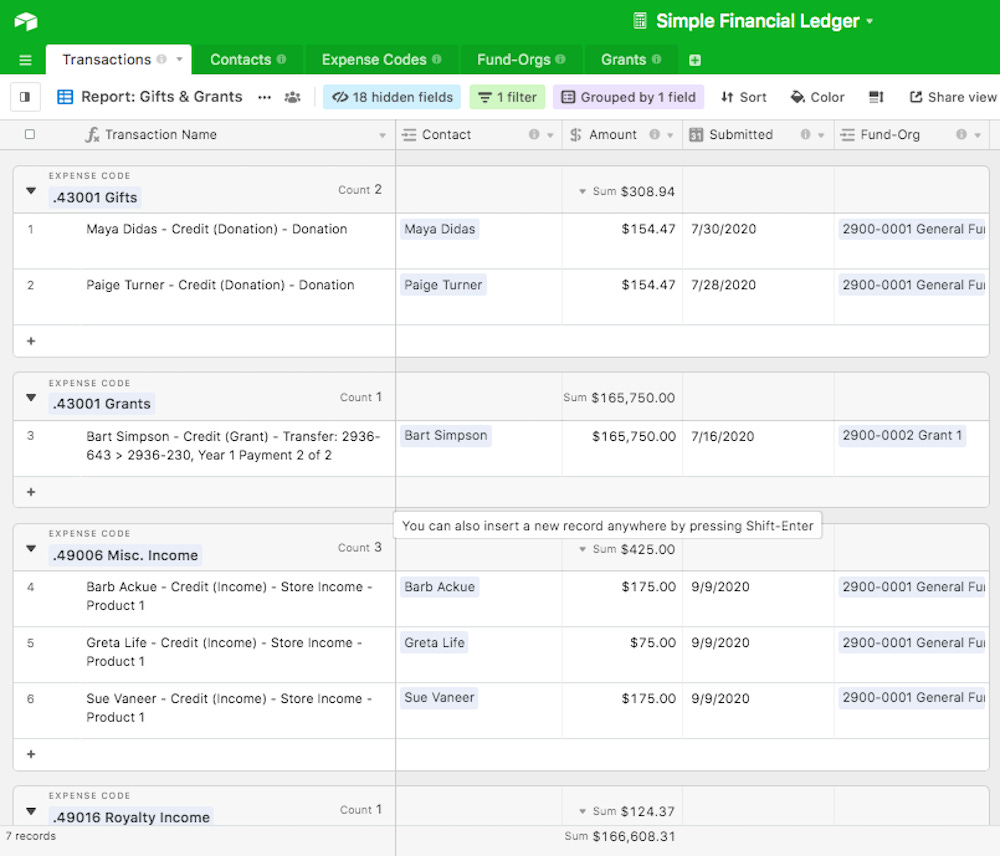Click the collaborators people icon

click(x=293, y=97)
